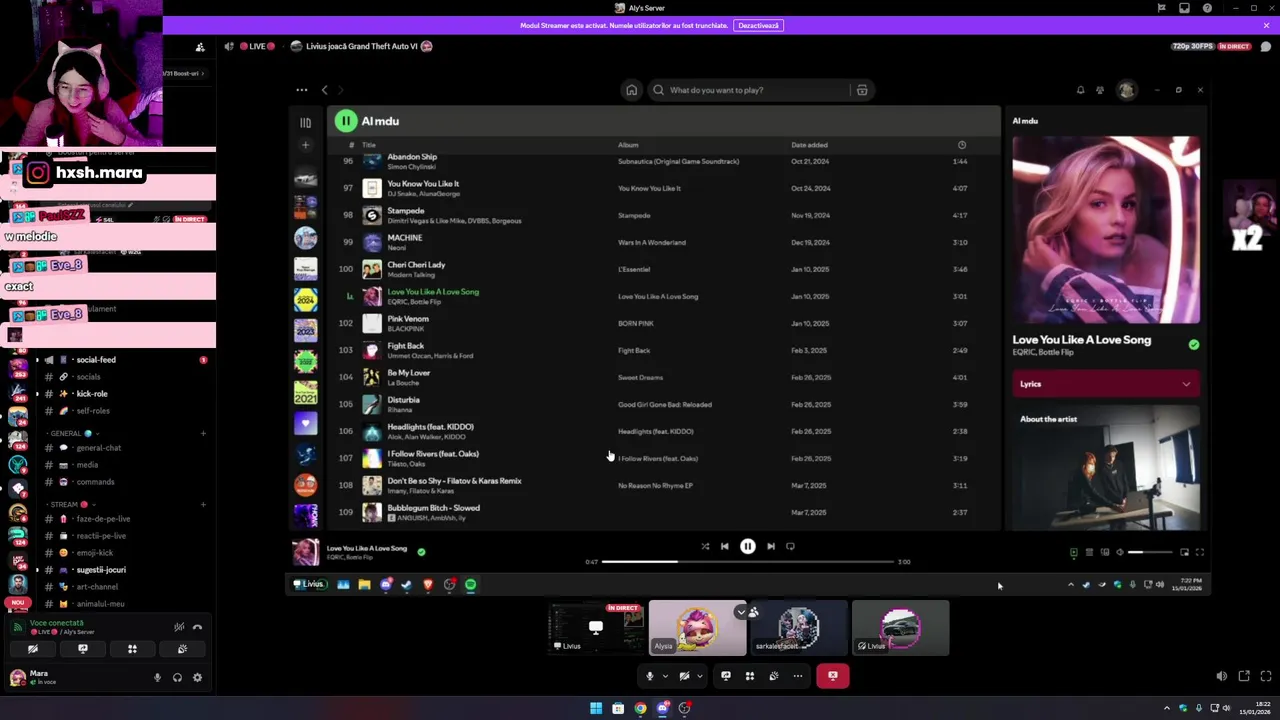Open Spotify notifications bell
This screenshot has height=720, width=1280.
click(1080, 90)
